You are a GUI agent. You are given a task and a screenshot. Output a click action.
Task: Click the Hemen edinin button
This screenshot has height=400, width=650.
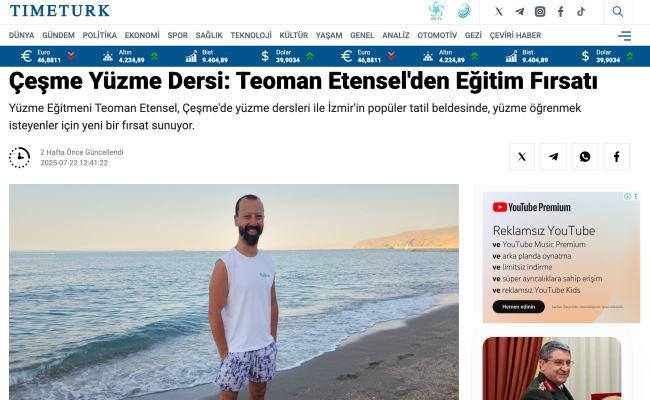click(519, 307)
